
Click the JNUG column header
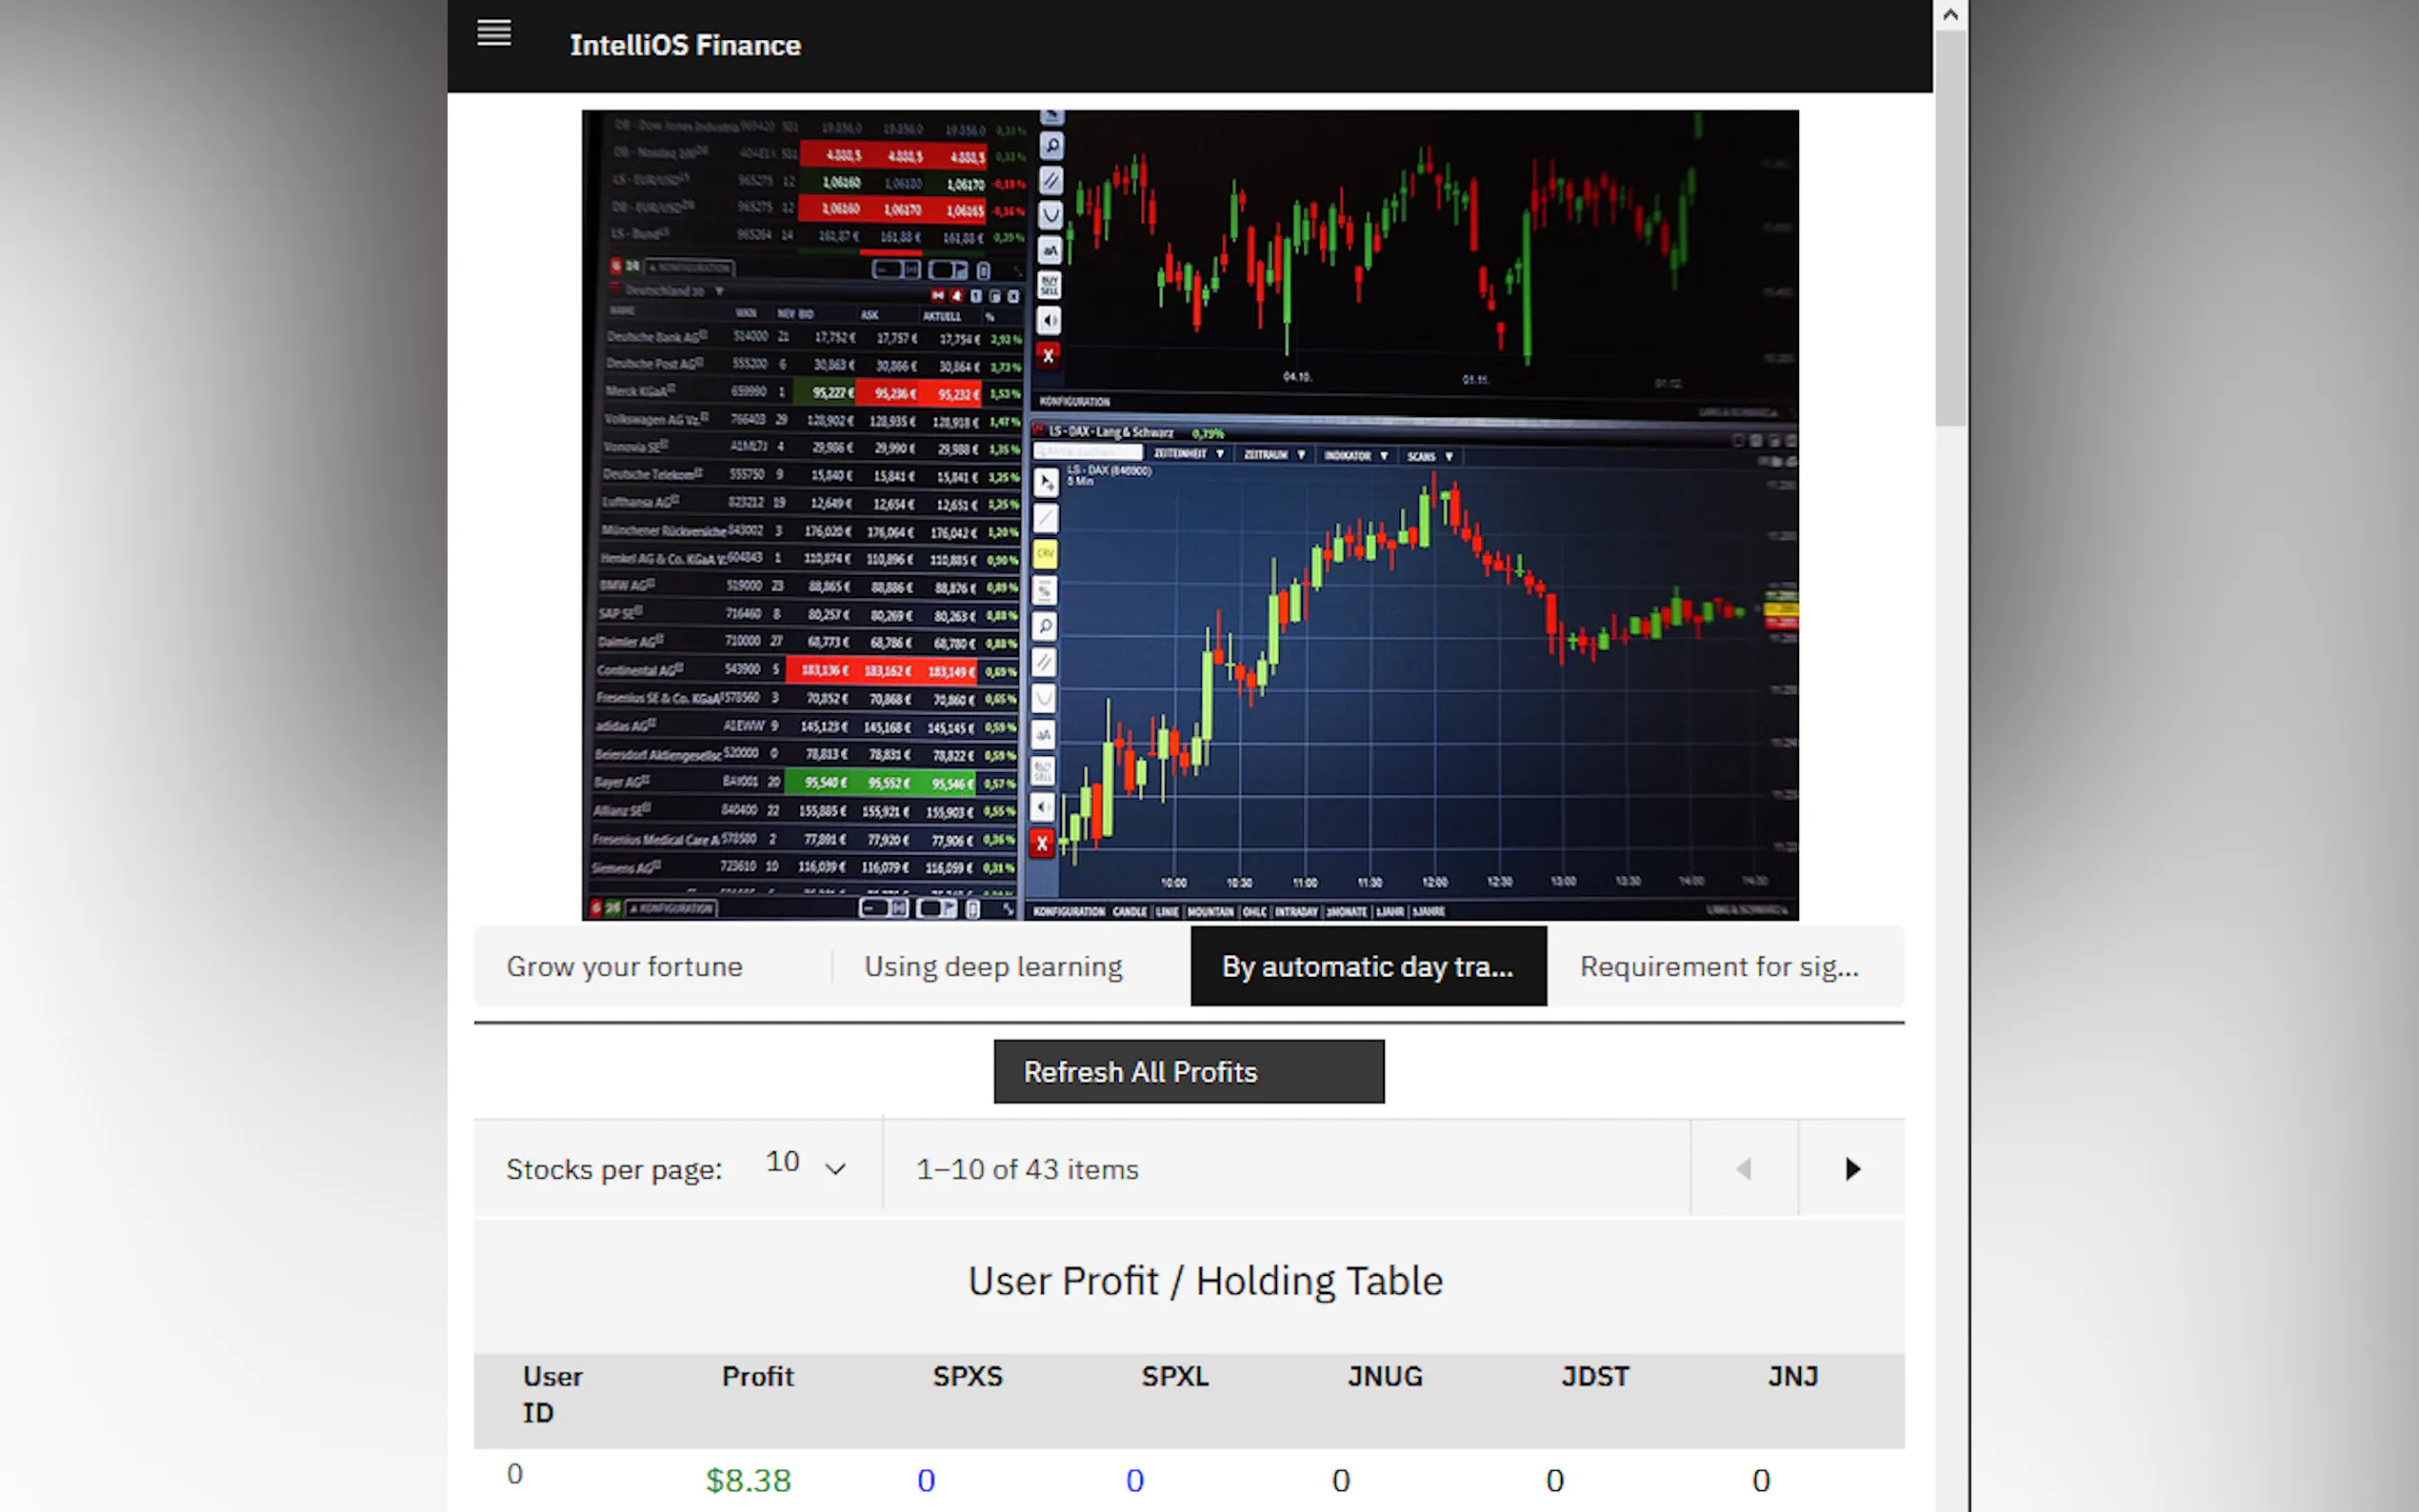coord(1384,1376)
